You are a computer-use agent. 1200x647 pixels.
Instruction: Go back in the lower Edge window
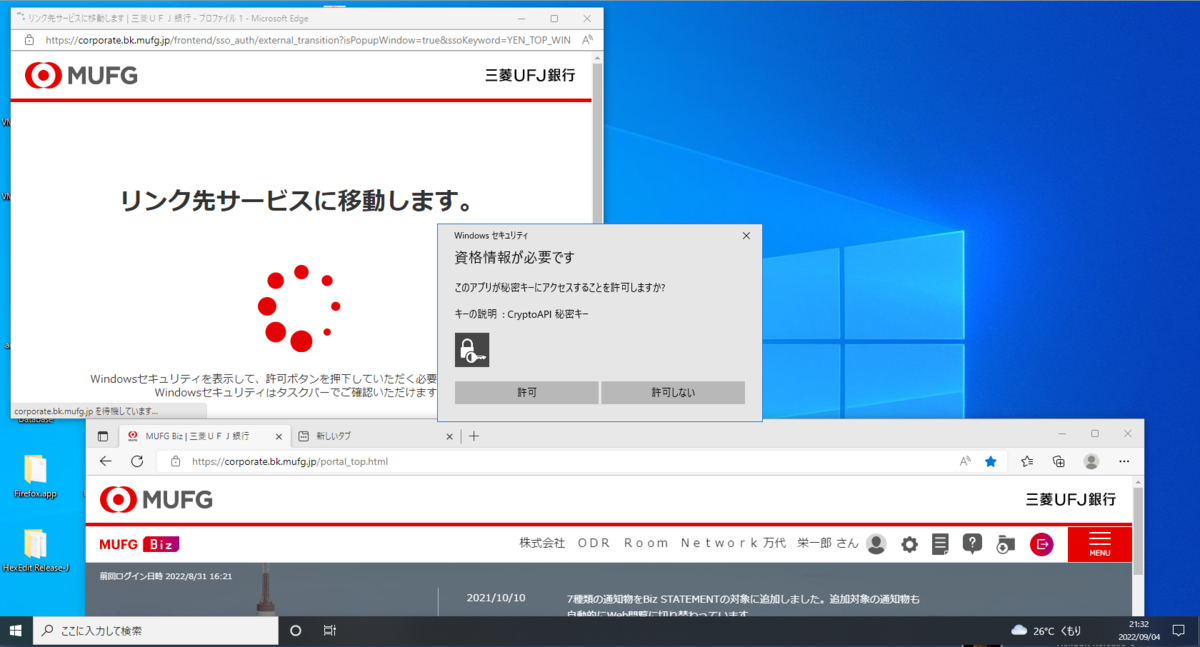pos(105,461)
